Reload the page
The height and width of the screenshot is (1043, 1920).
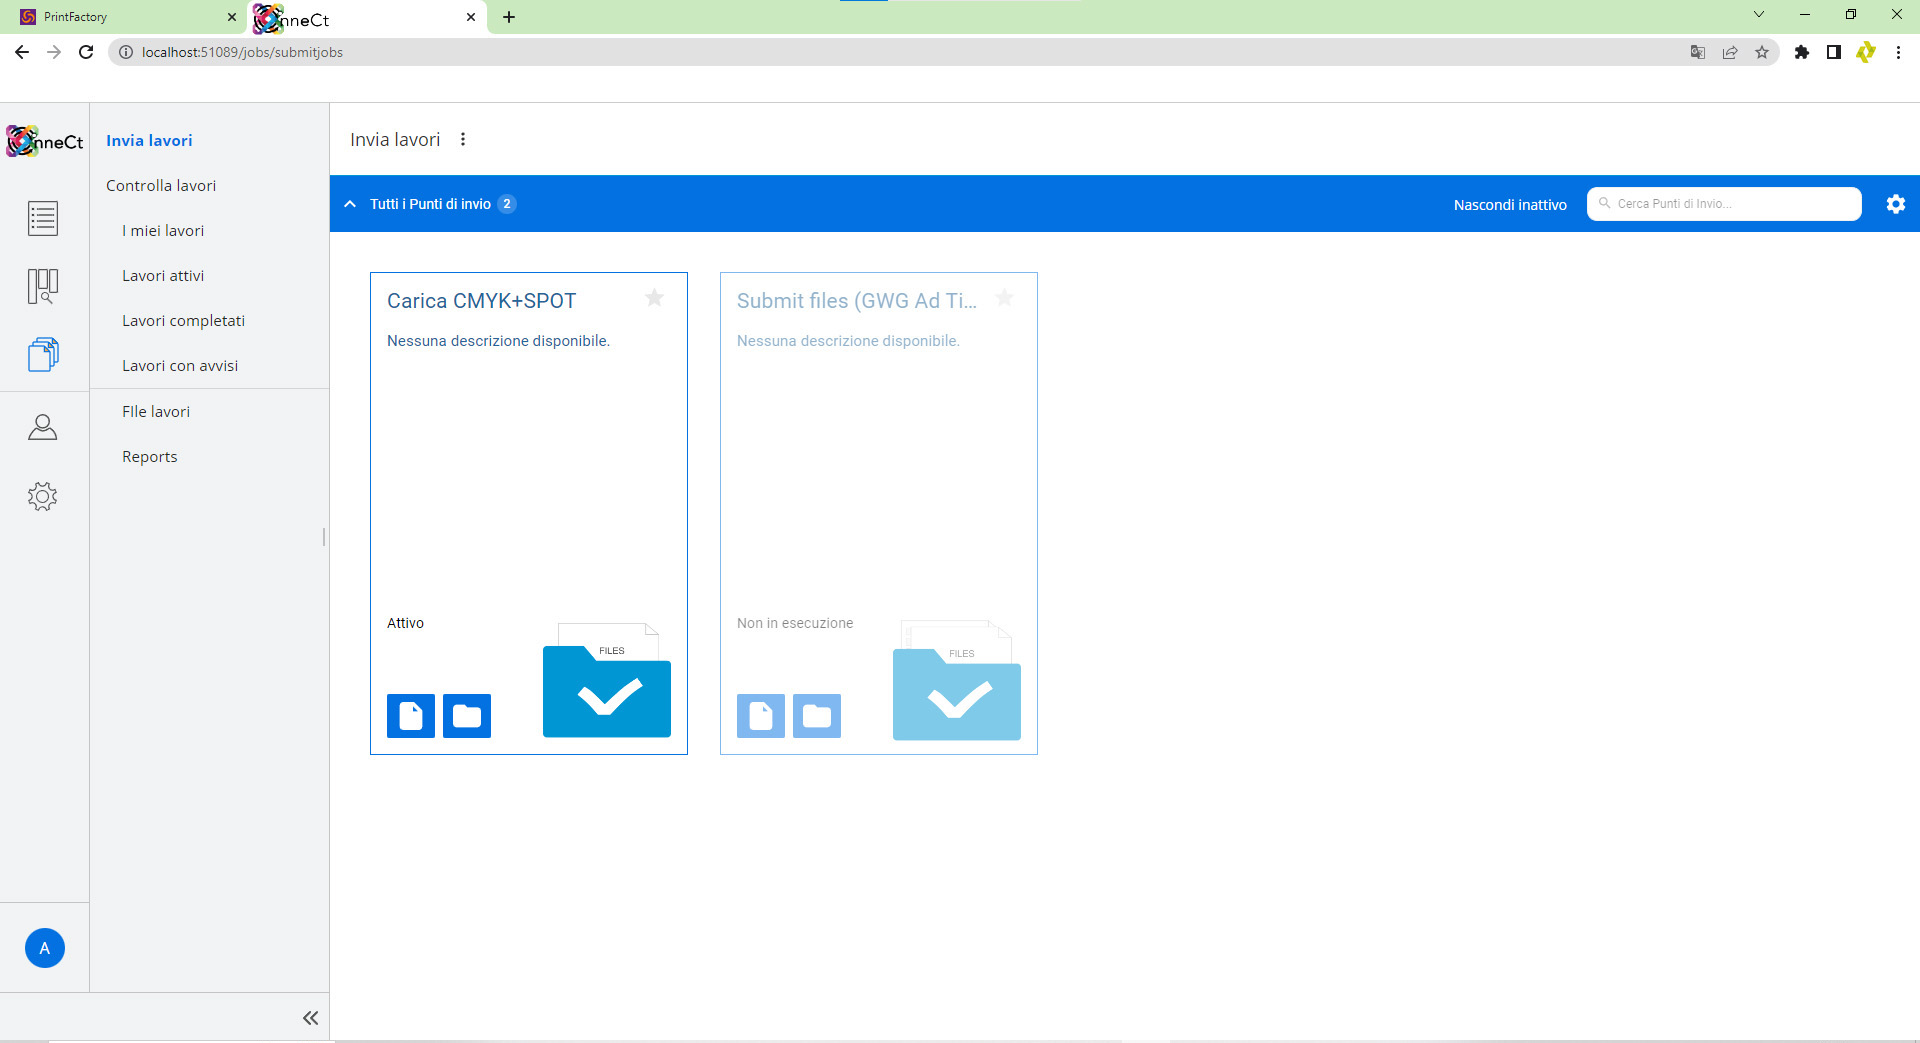click(86, 52)
